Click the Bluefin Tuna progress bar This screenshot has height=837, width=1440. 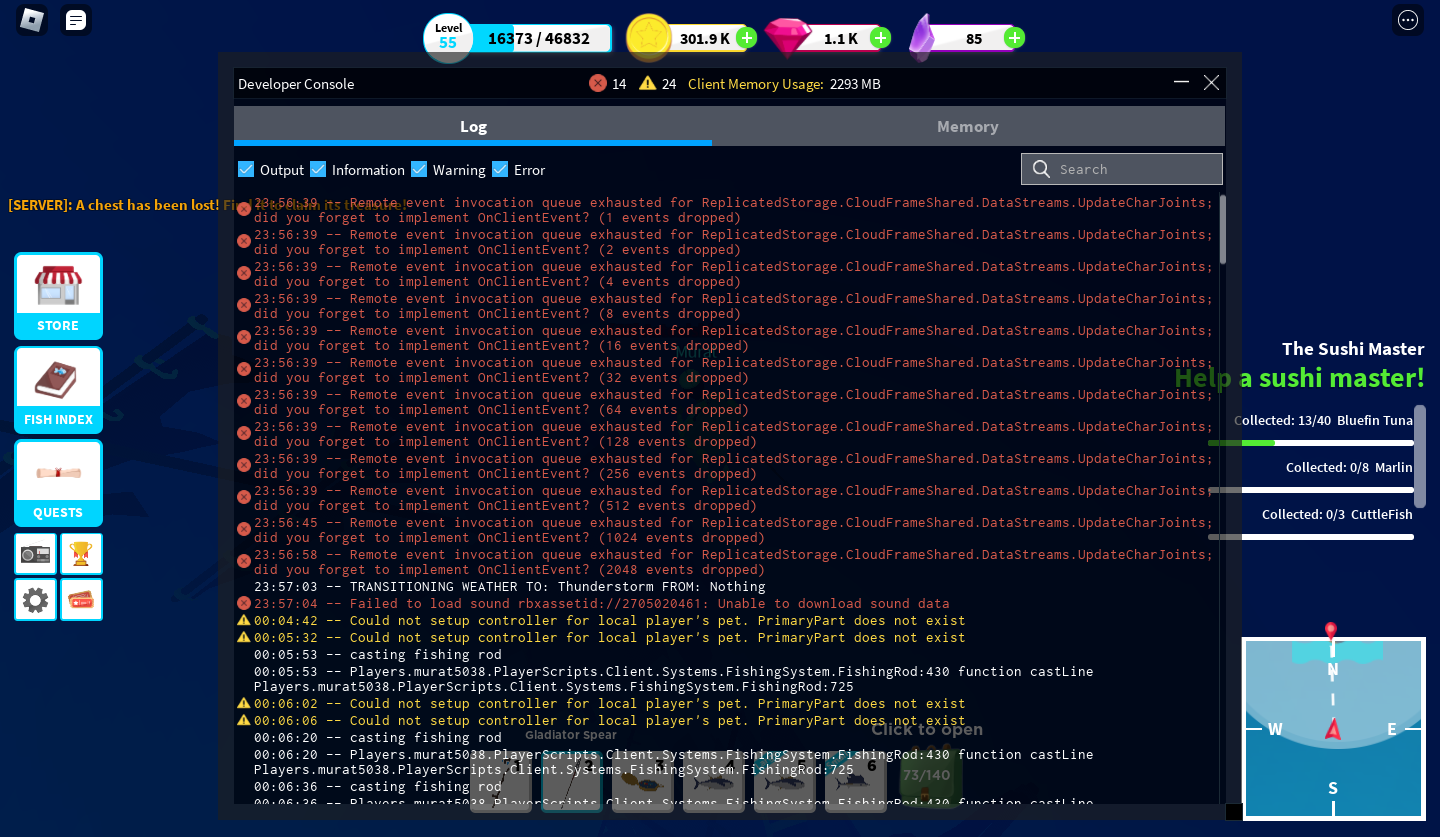pos(1311,442)
